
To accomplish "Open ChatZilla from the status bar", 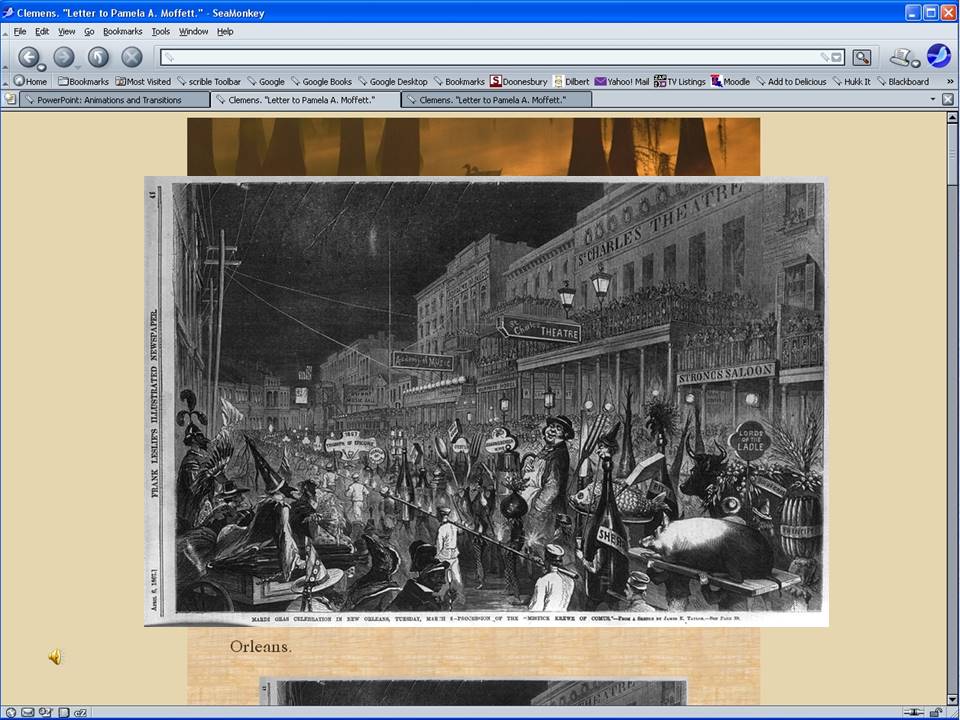I will (81, 713).
